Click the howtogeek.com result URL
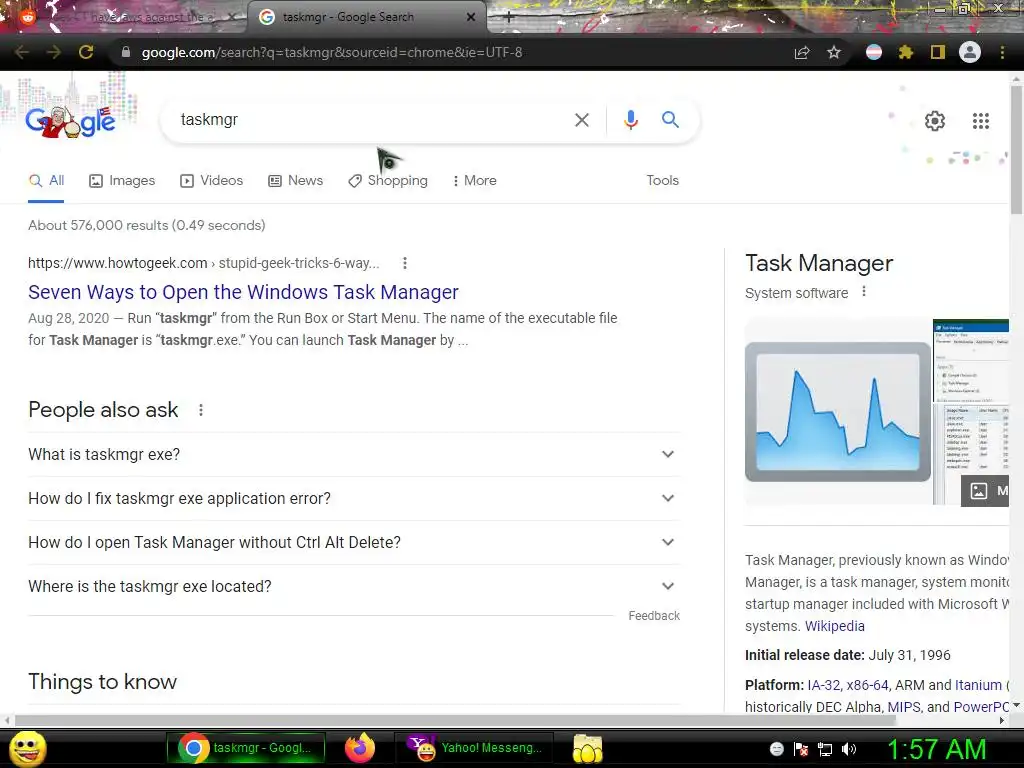This screenshot has width=1024, height=768. [203, 263]
